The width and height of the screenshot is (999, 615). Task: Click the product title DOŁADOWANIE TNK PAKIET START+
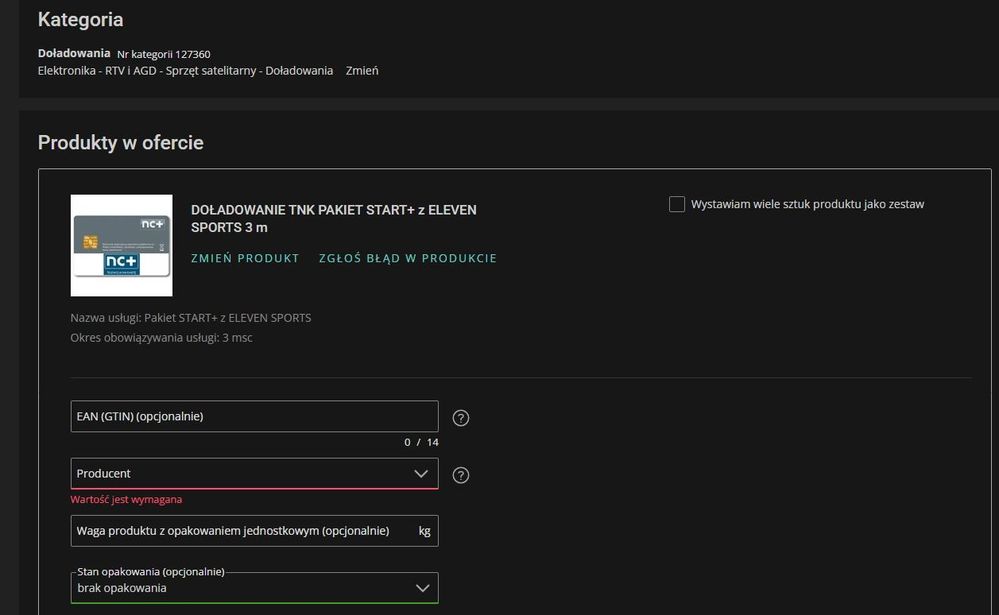point(334,219)
